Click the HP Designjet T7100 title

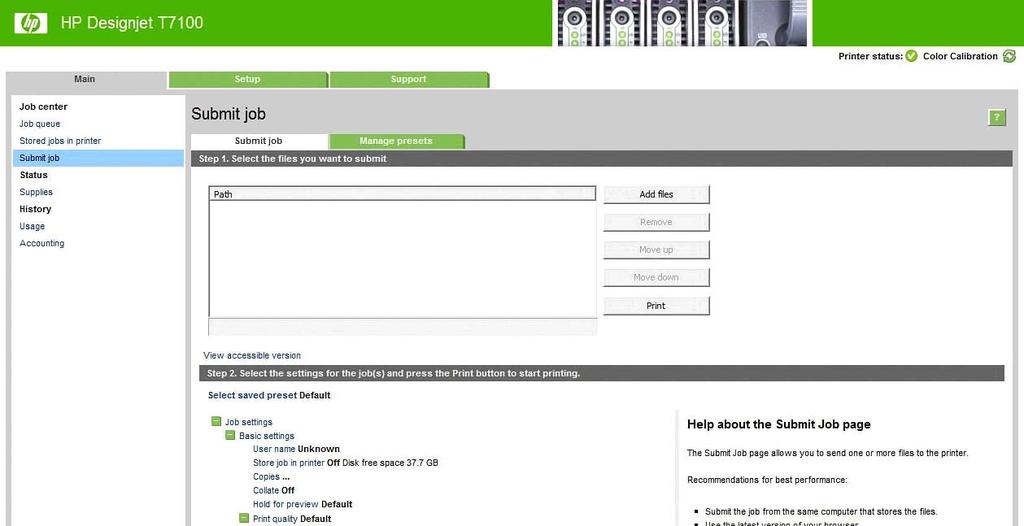pyautogui.click(x=132, y=23)
